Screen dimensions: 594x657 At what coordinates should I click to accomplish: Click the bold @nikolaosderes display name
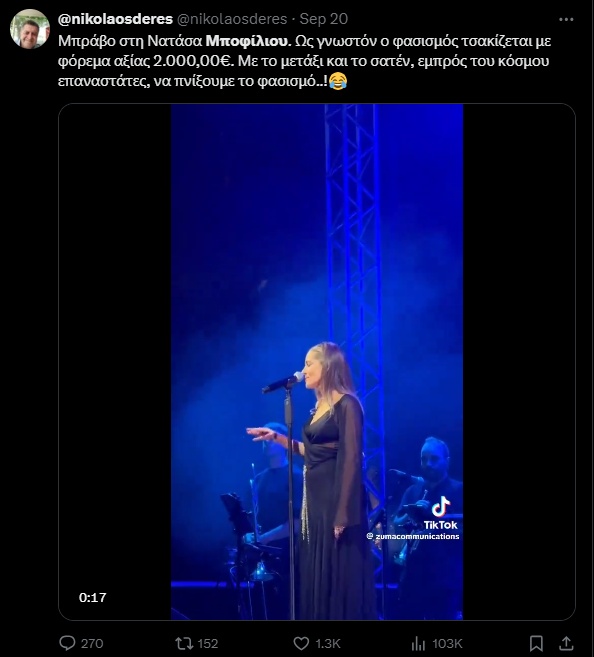pyautogui.click(x=115, y=19)
